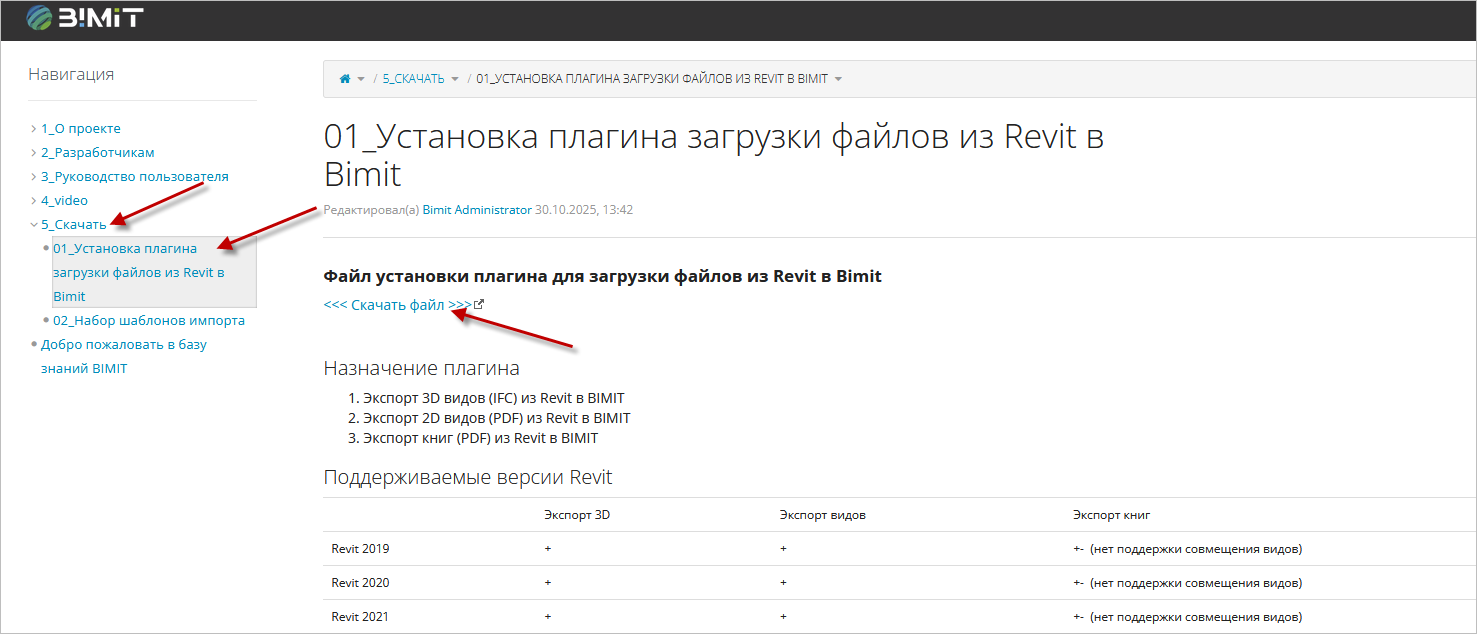Expand the 2_Разработчикам chevron in navigation
Viewport: 1477px width, 634px height.
33,153
